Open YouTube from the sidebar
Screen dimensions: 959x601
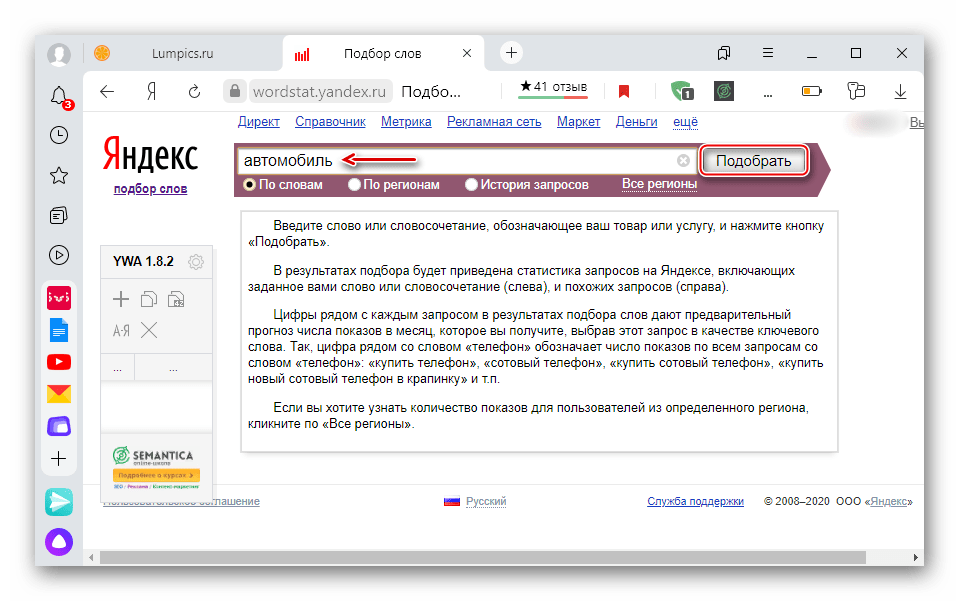[59, 362]
